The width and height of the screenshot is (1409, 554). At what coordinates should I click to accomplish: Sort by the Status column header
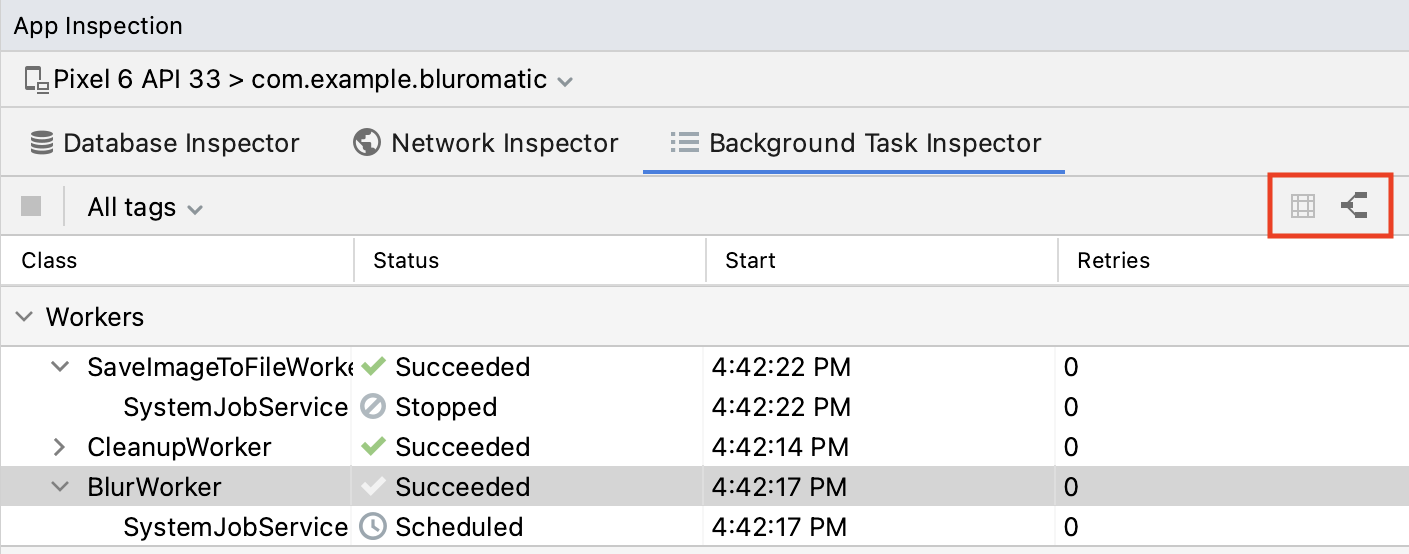tap(406, 261)
